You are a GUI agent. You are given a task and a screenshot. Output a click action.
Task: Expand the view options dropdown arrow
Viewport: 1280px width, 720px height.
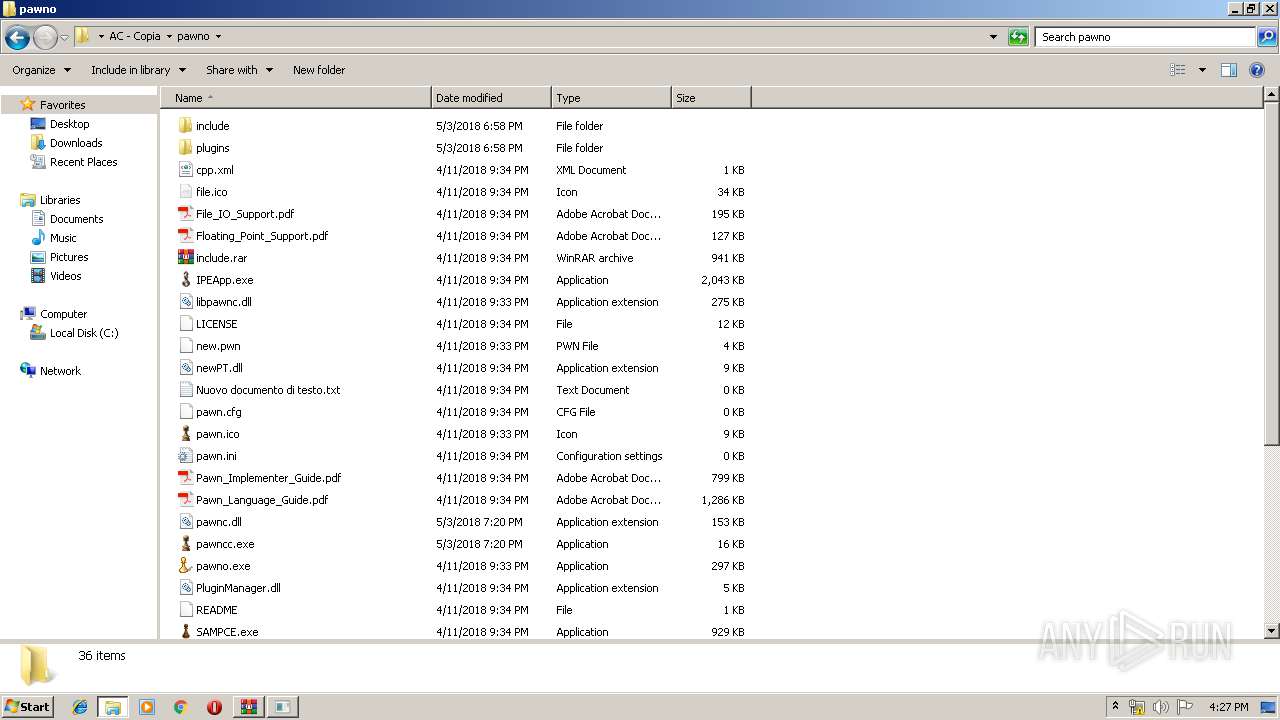[1202, 70]
